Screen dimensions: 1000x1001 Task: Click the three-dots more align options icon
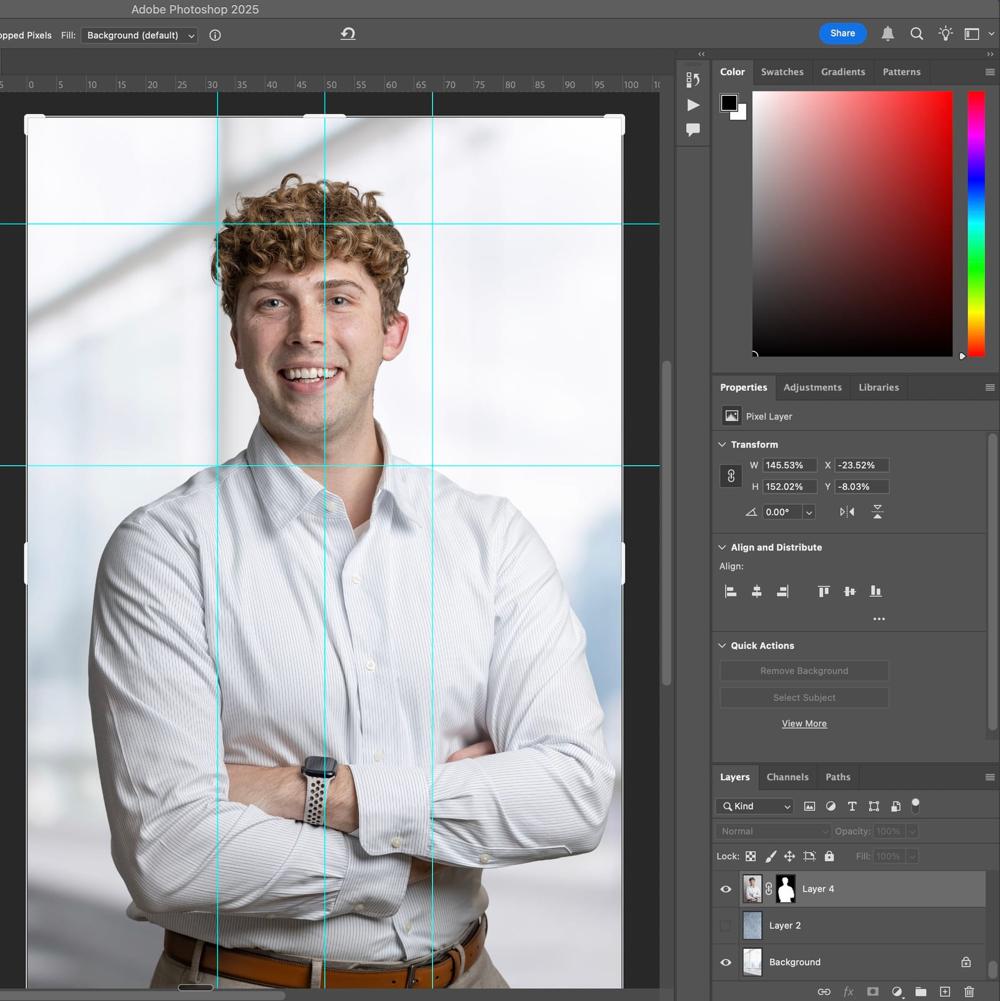point(879,619)
